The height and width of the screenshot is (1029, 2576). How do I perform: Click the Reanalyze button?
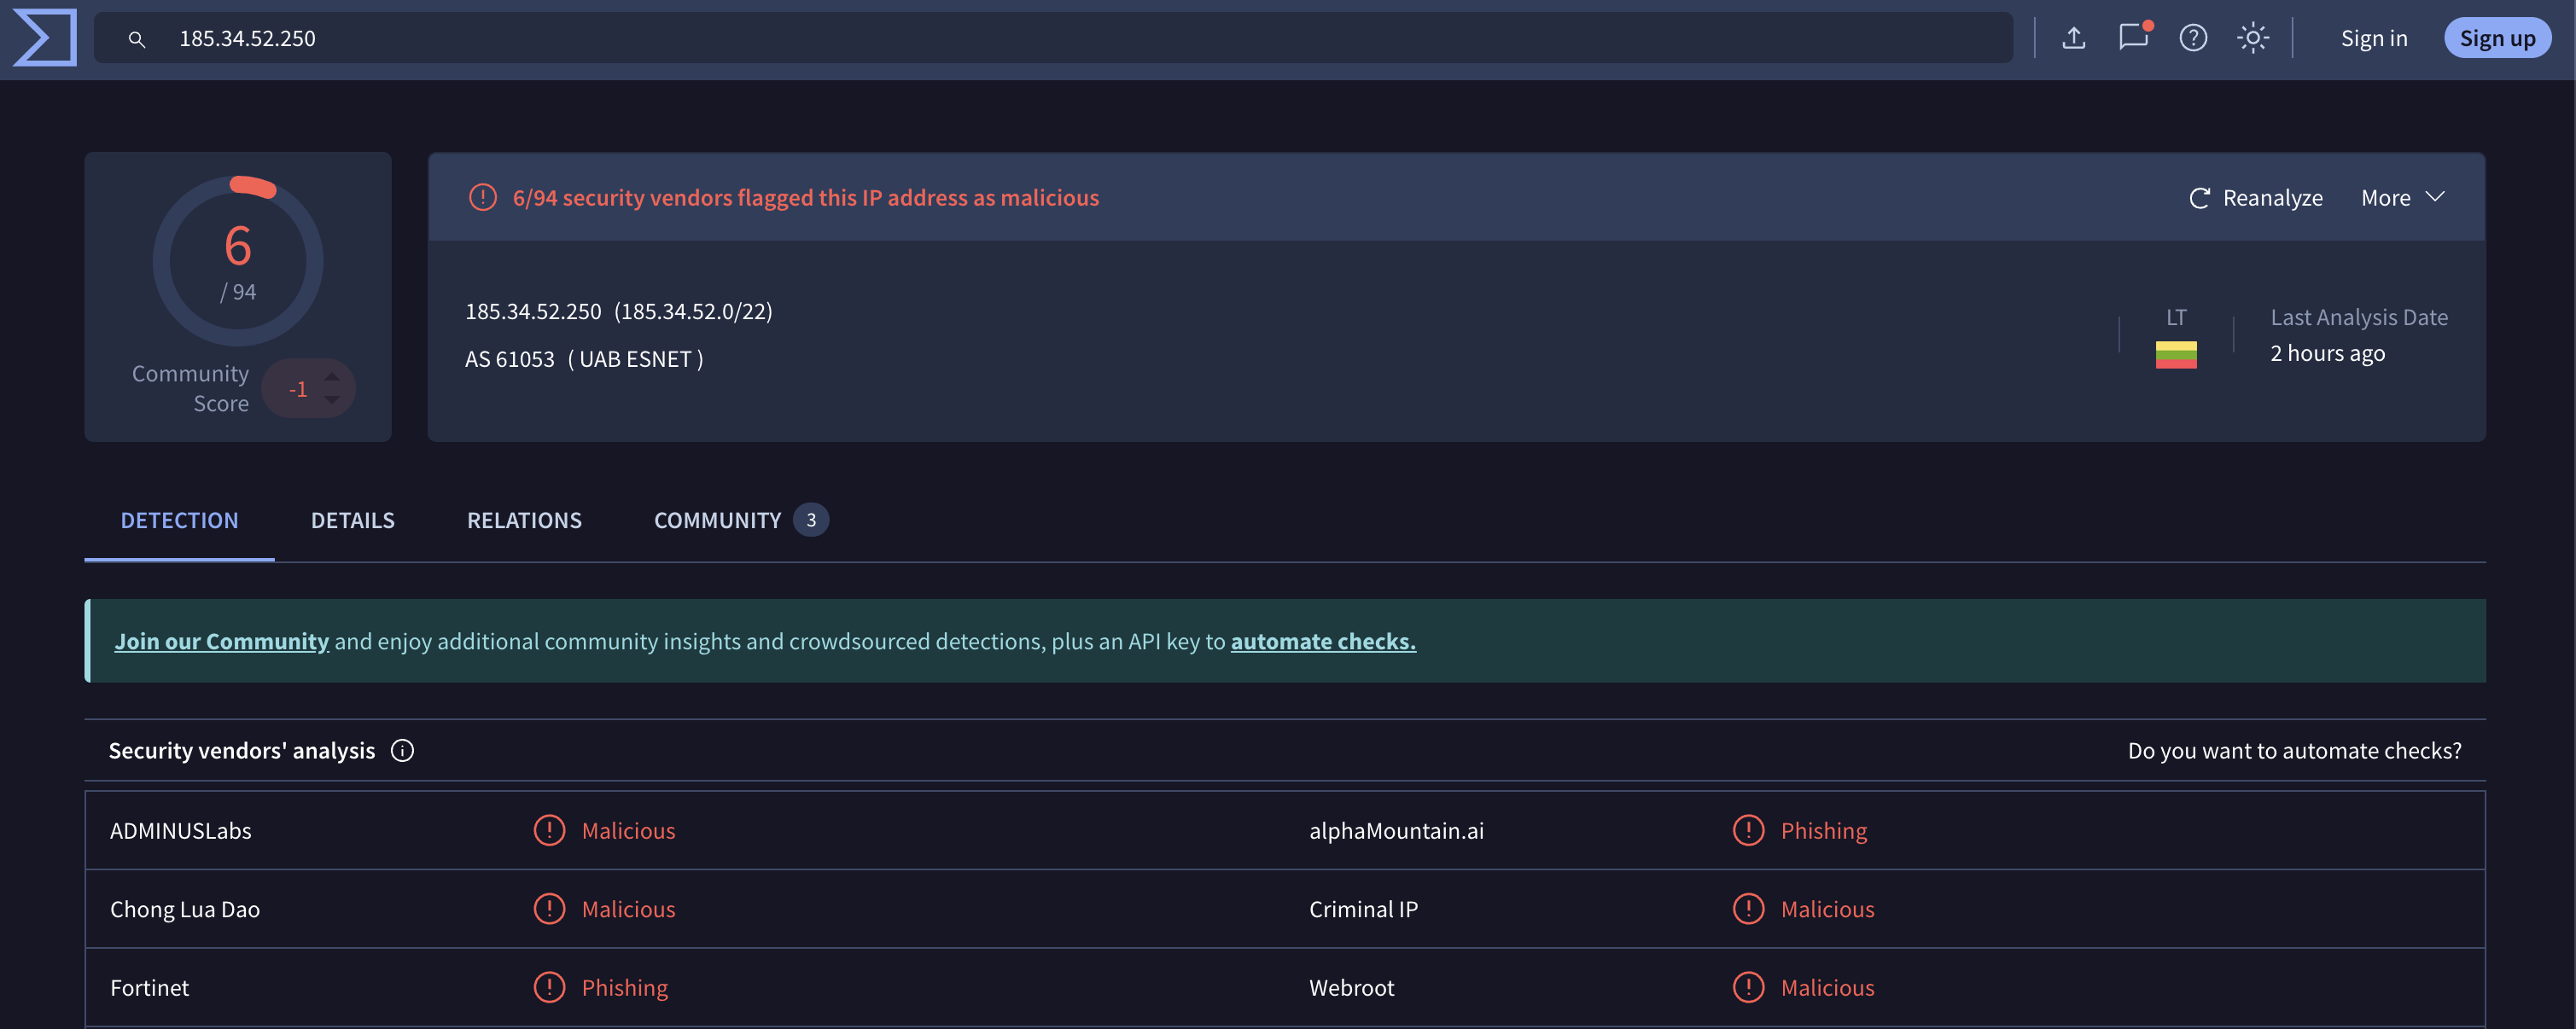2255,198
